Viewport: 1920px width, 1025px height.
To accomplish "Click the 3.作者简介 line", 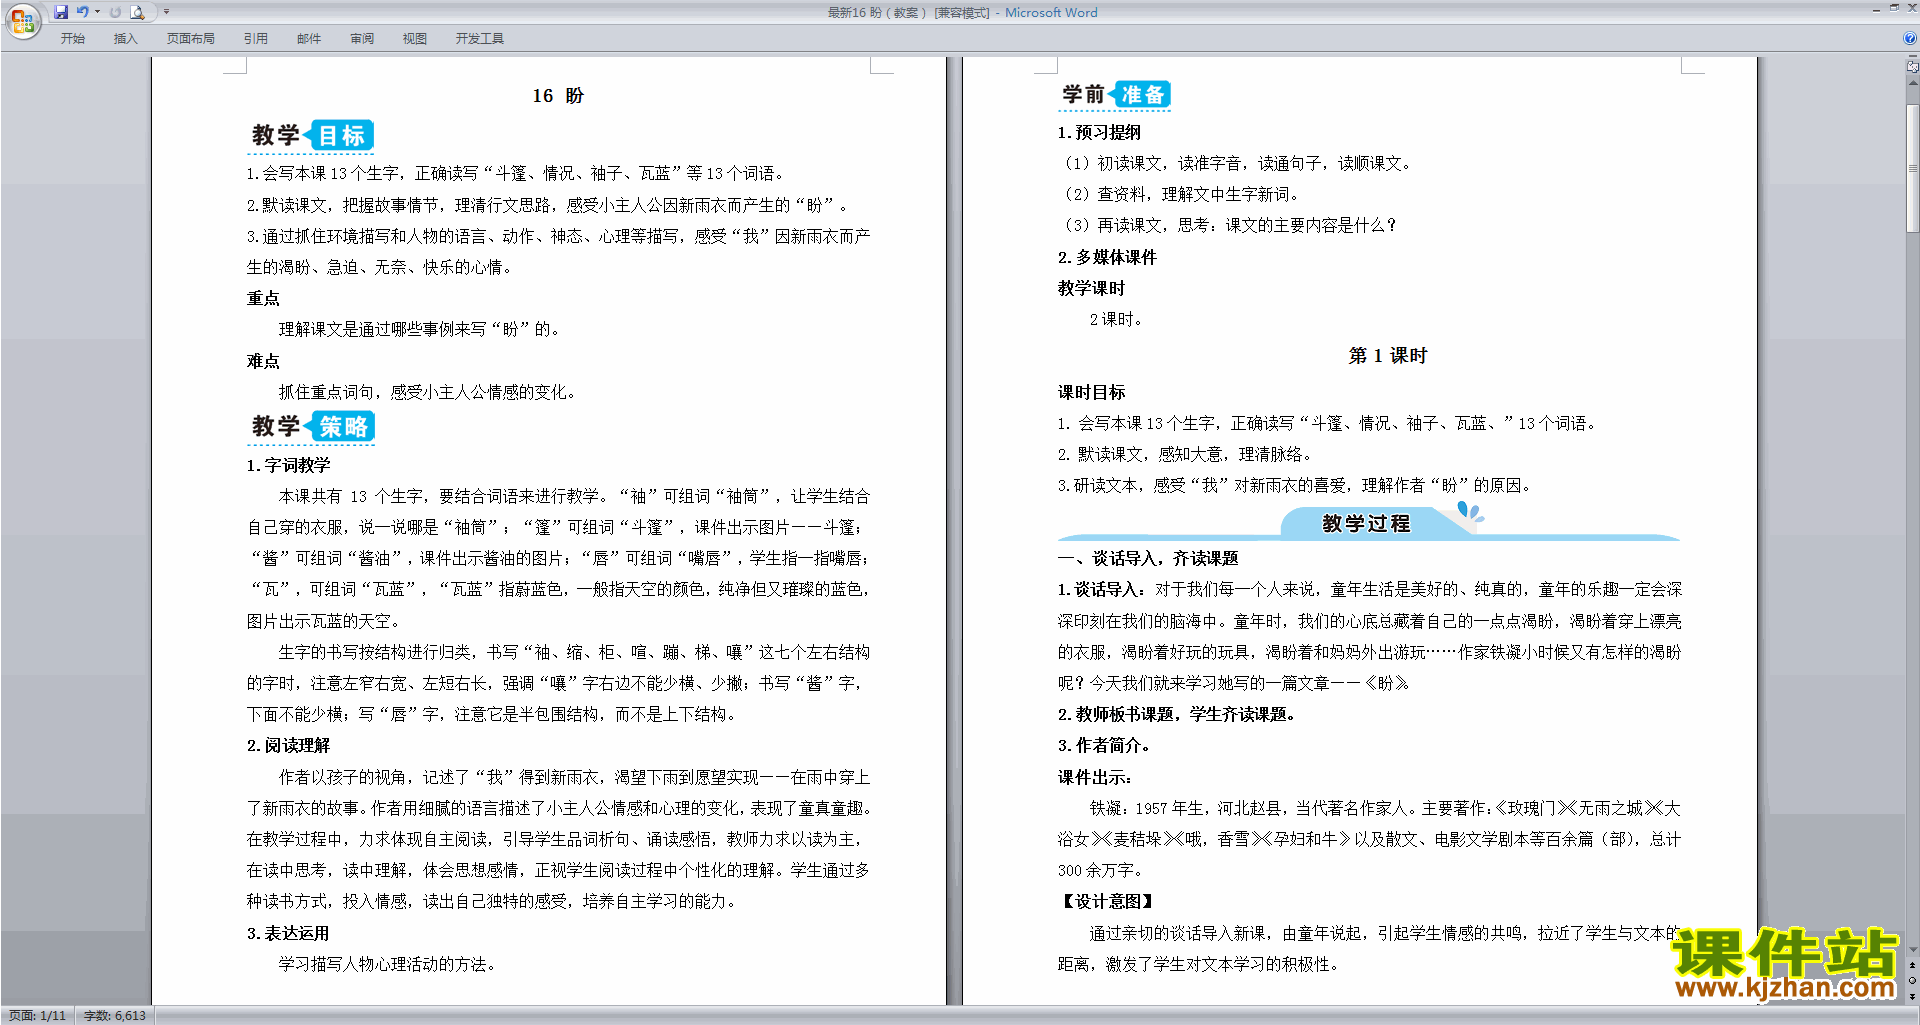I will click(x=1103, y=746).
